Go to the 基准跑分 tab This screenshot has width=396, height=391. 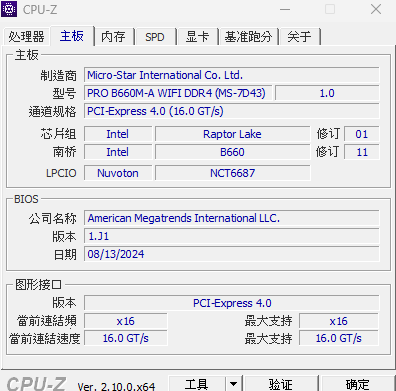(248, 37)
